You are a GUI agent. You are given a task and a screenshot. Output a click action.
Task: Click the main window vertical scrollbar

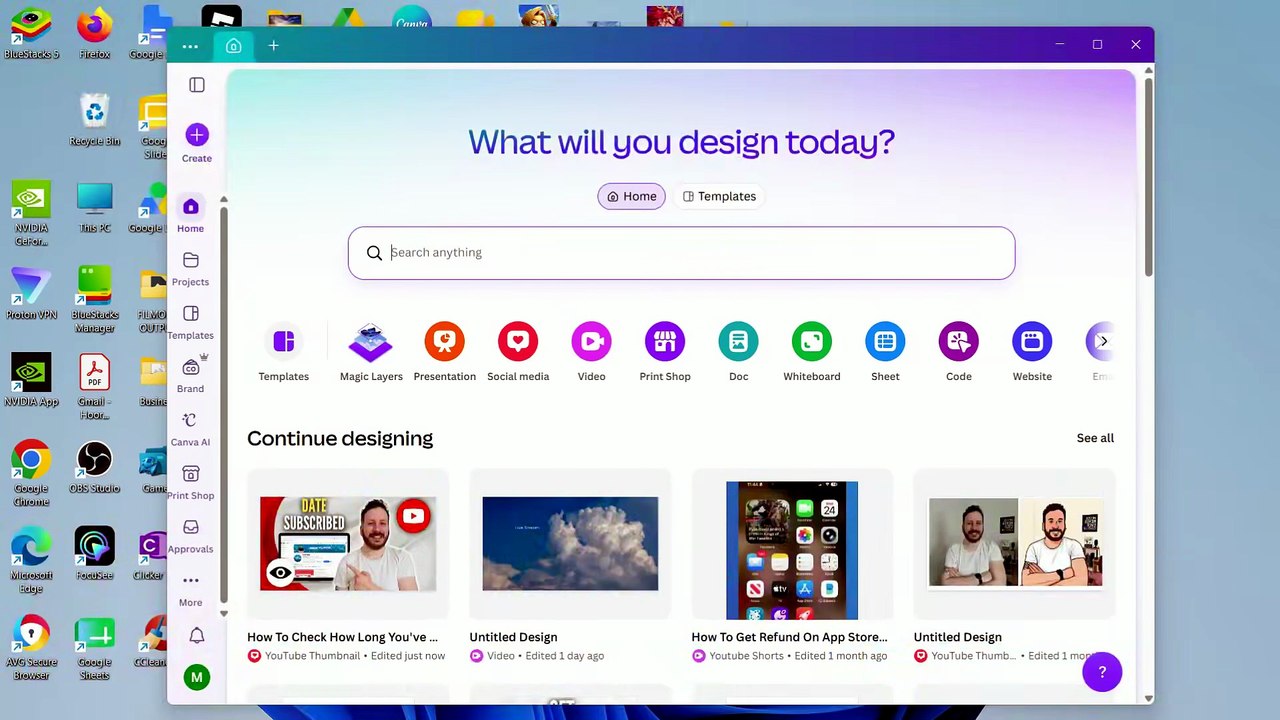pyautogui.click(x=1148, y=176)
